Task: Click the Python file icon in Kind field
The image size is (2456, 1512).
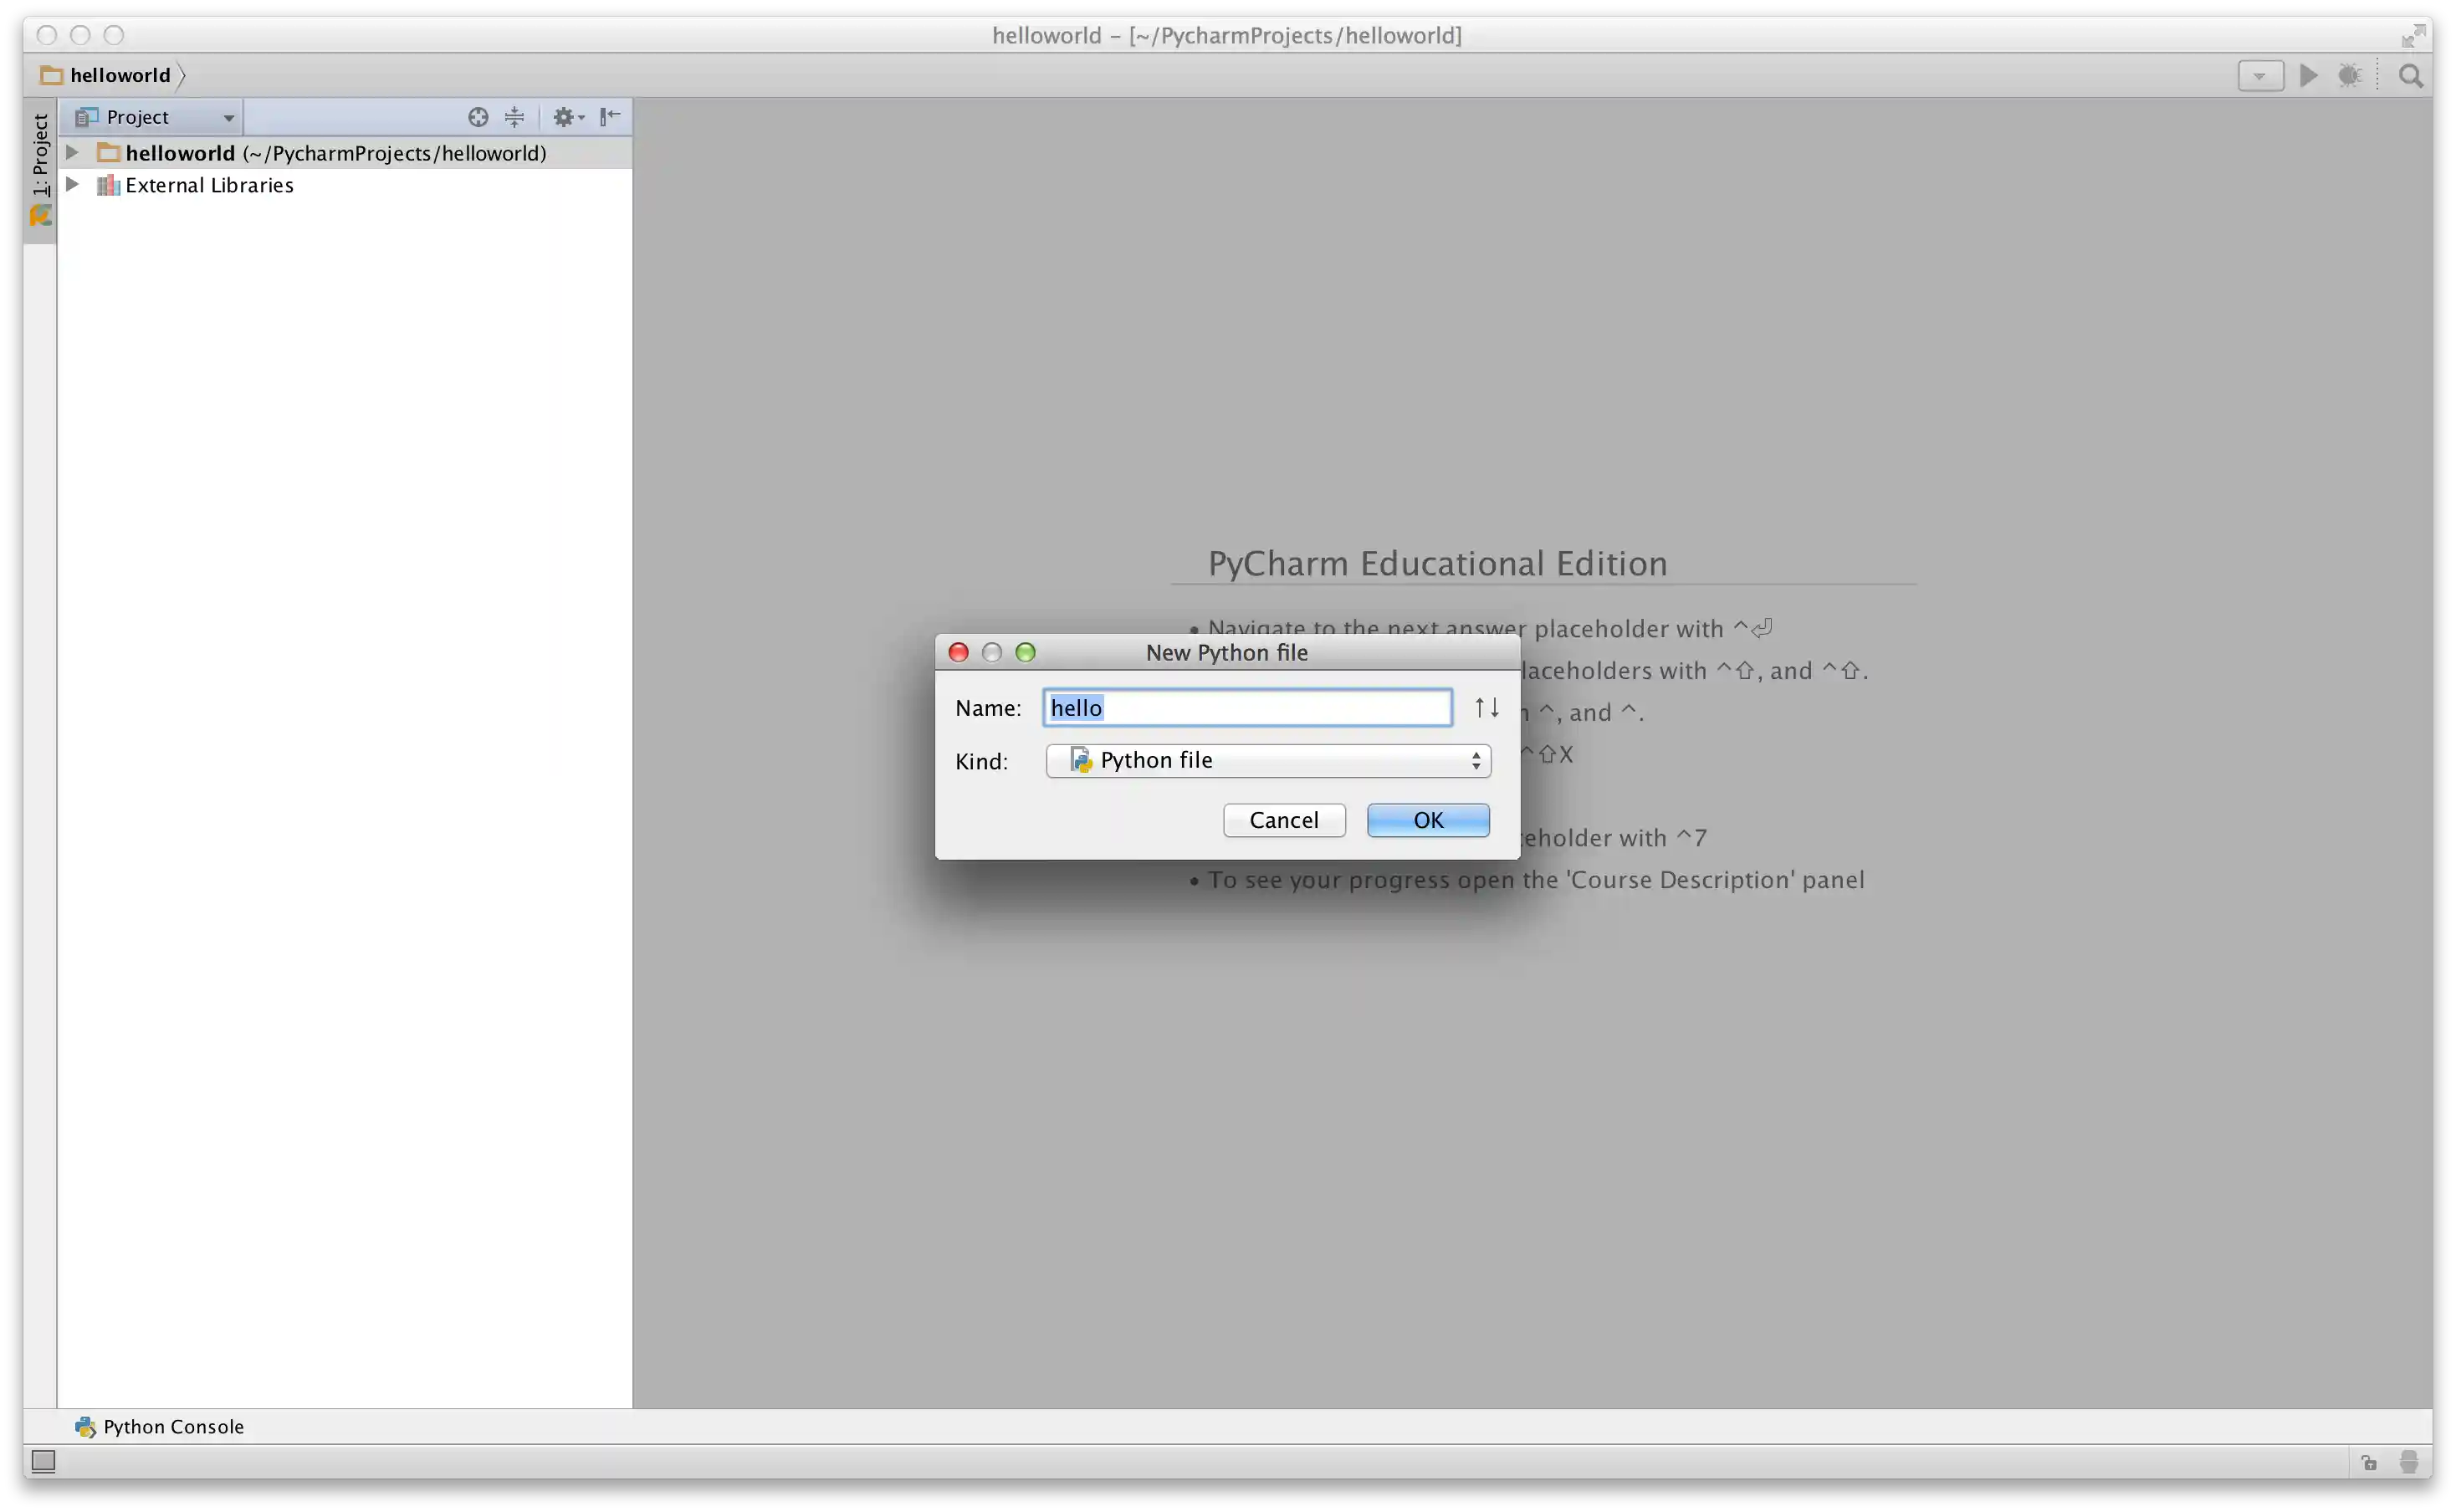Action: click(x=1082, y=760)
